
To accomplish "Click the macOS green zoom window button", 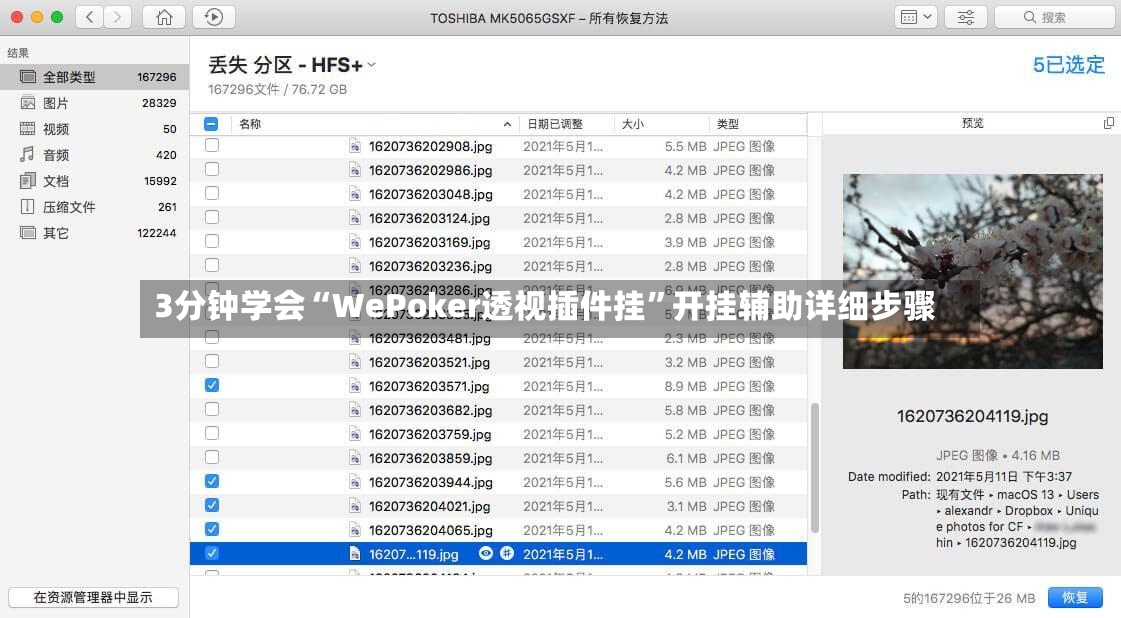I will click(x=56, y=16).
